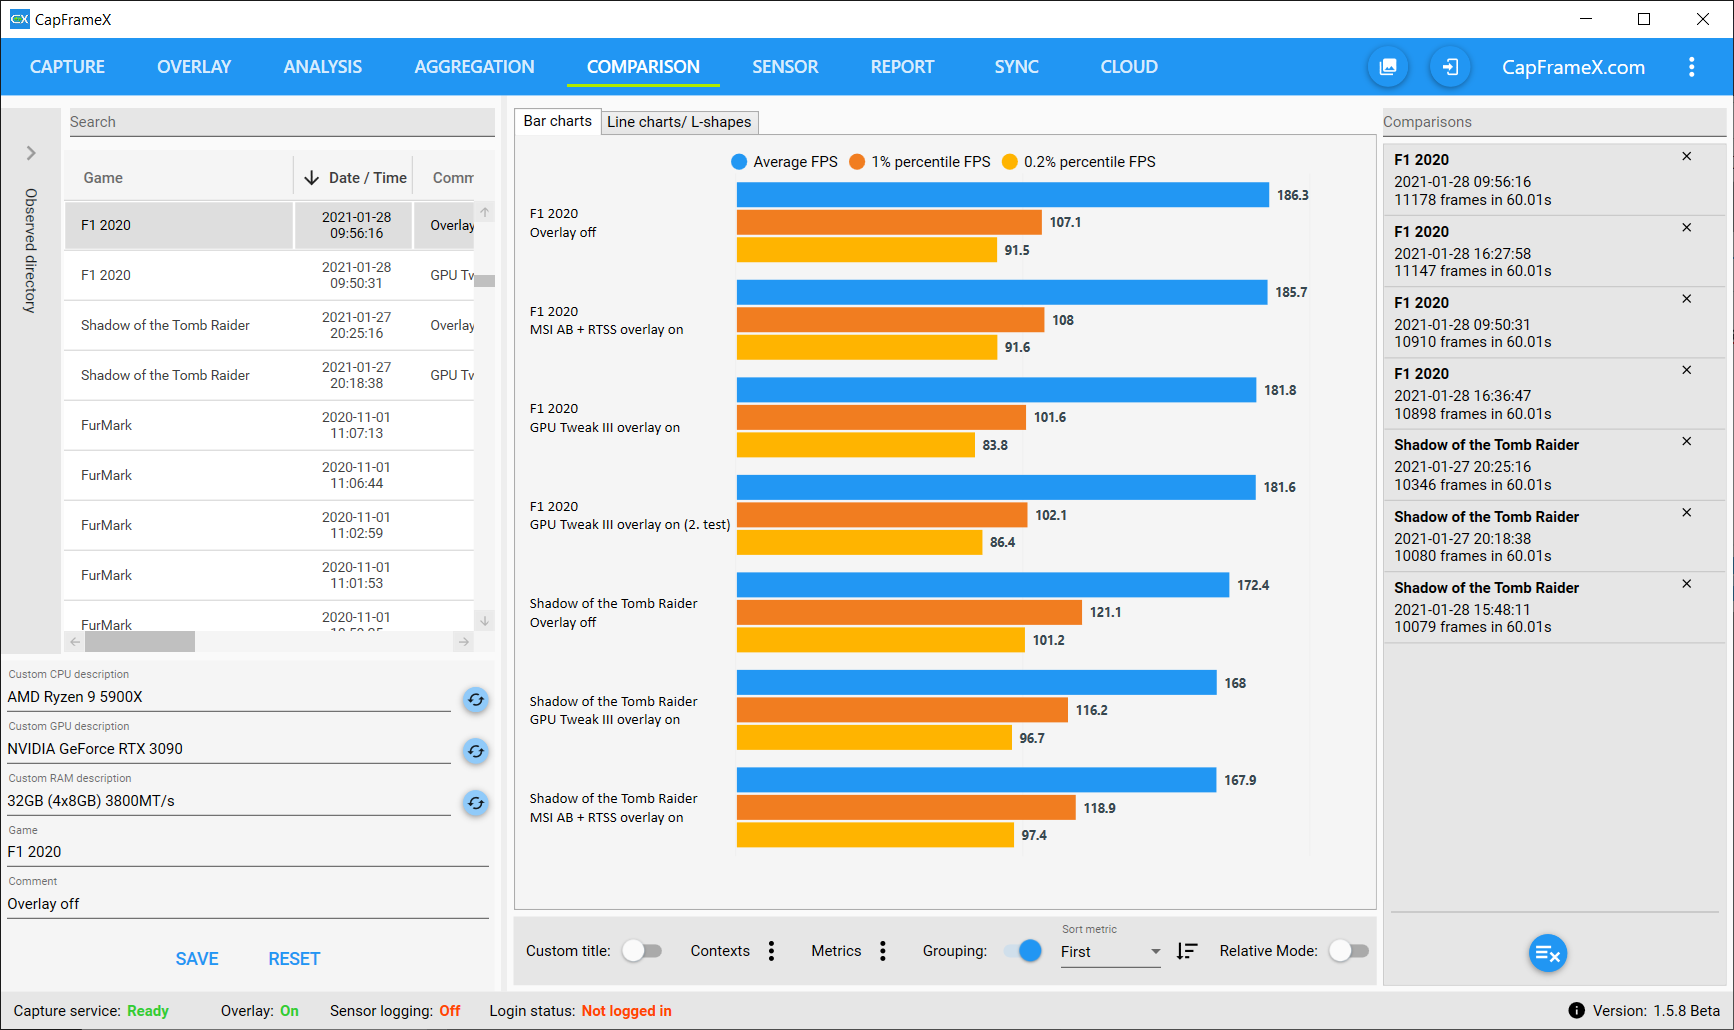Select Shadow of the Tomb Raider 20:18:38 row

coord(269,375)
